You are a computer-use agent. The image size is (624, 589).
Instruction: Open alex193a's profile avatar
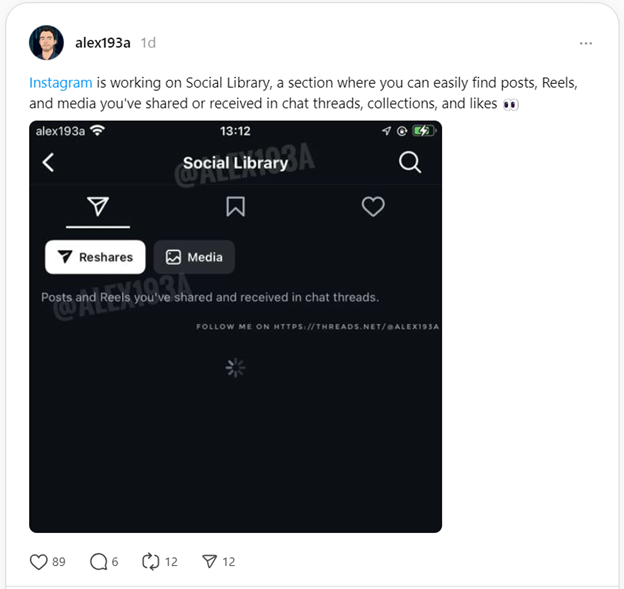[x=46, y=43]
